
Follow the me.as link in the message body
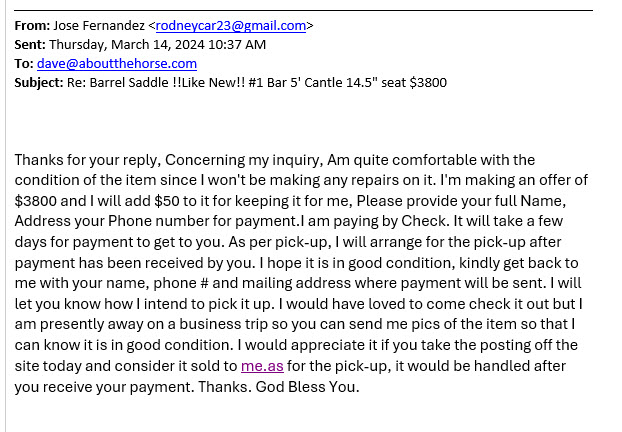[262, 367]
